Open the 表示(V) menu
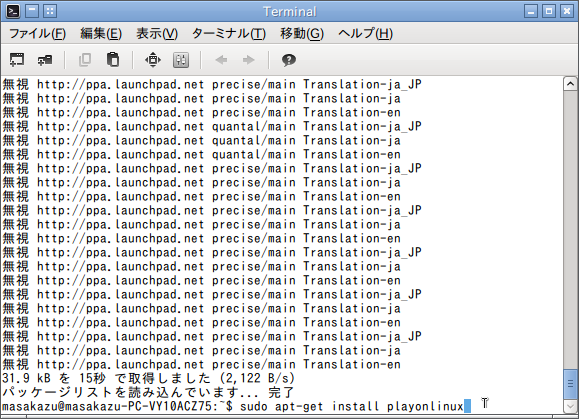Screen dimensions: 579x419 (157, 34)
